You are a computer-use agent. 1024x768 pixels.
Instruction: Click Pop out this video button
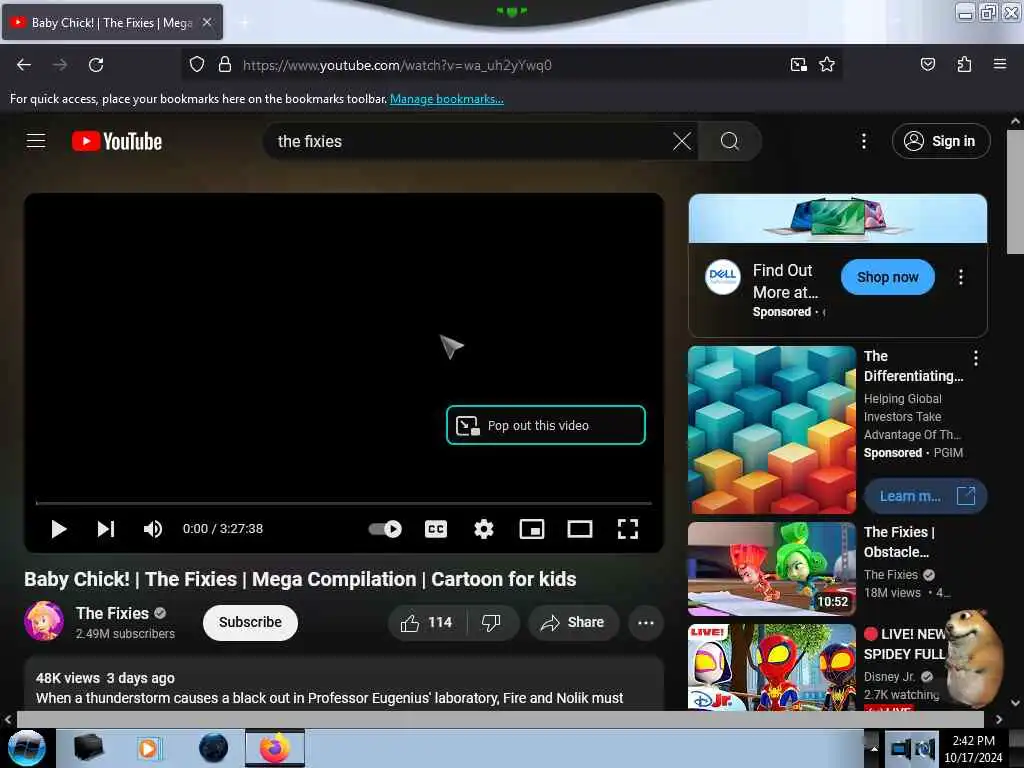click(x=546, y=425)
